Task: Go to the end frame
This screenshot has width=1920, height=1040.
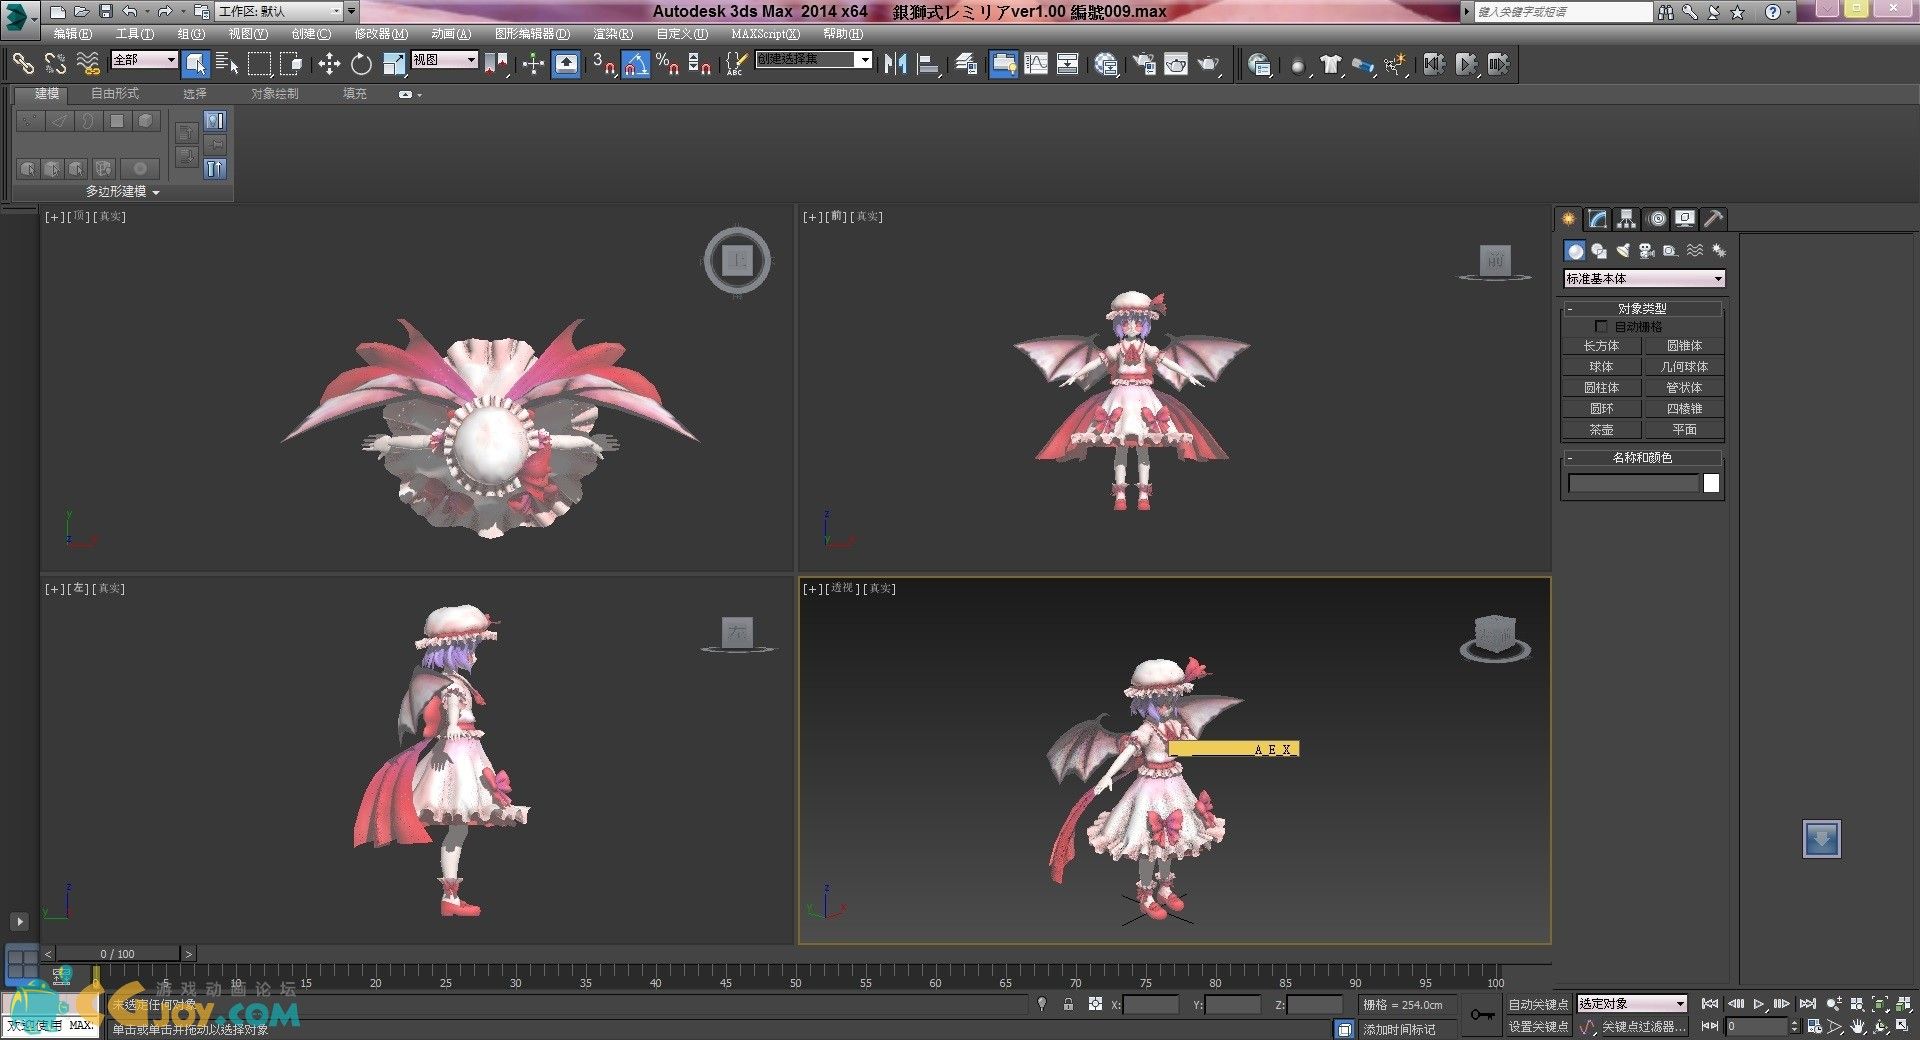Action: click(1806, 1004)
